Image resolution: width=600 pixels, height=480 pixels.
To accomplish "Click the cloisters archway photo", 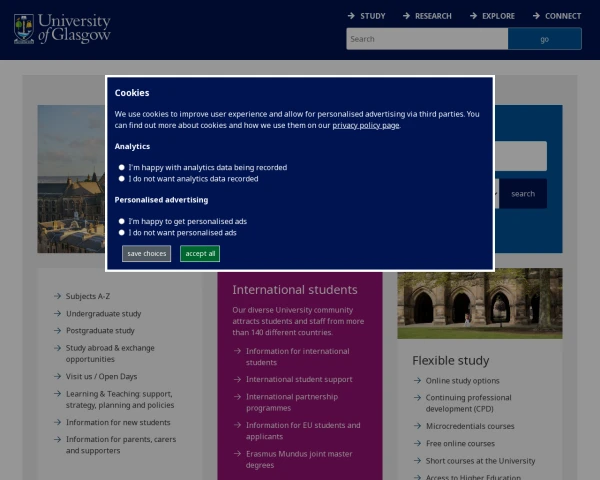I will tap(480, 304).
